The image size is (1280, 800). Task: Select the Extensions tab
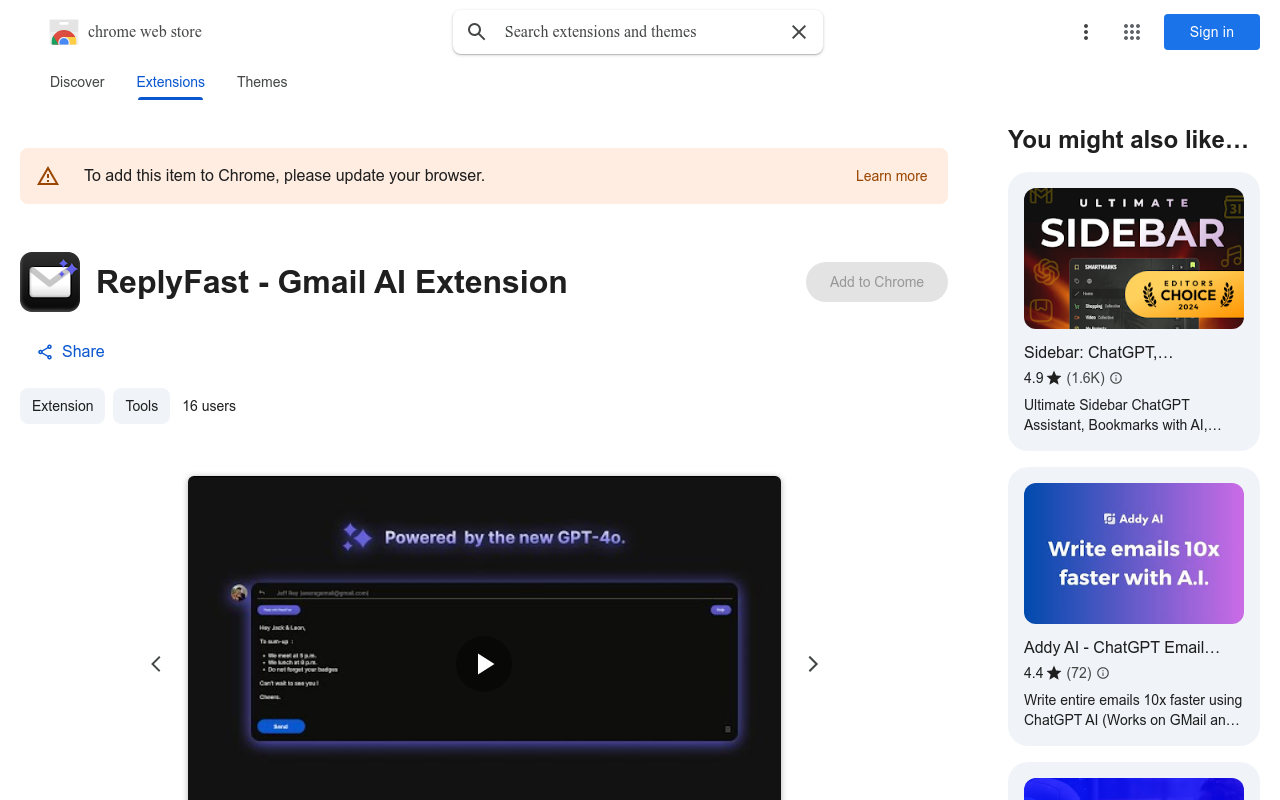[x=171, y=82]
